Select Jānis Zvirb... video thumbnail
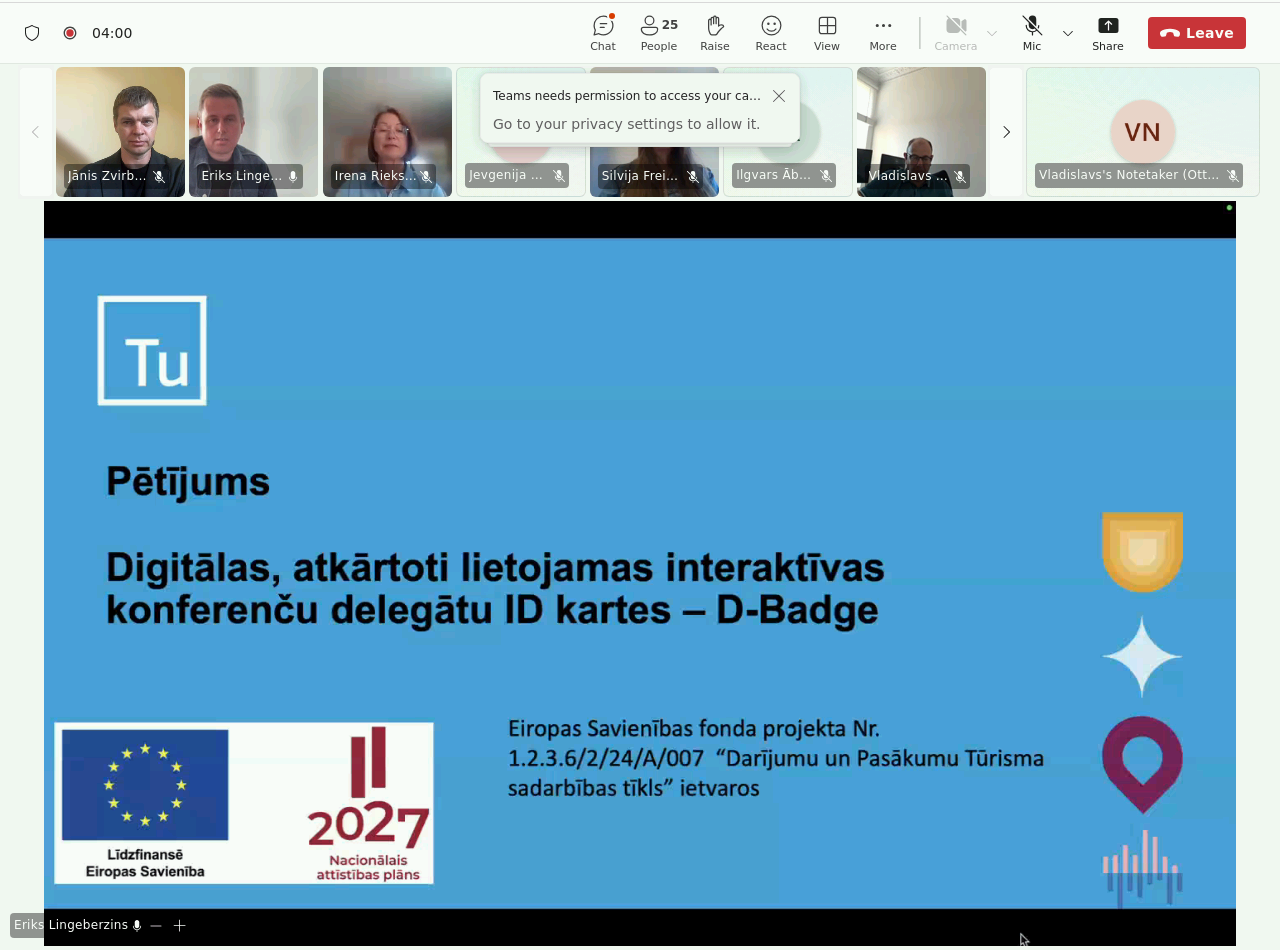The image size is (1280, 950). click(x=120, y=132)
